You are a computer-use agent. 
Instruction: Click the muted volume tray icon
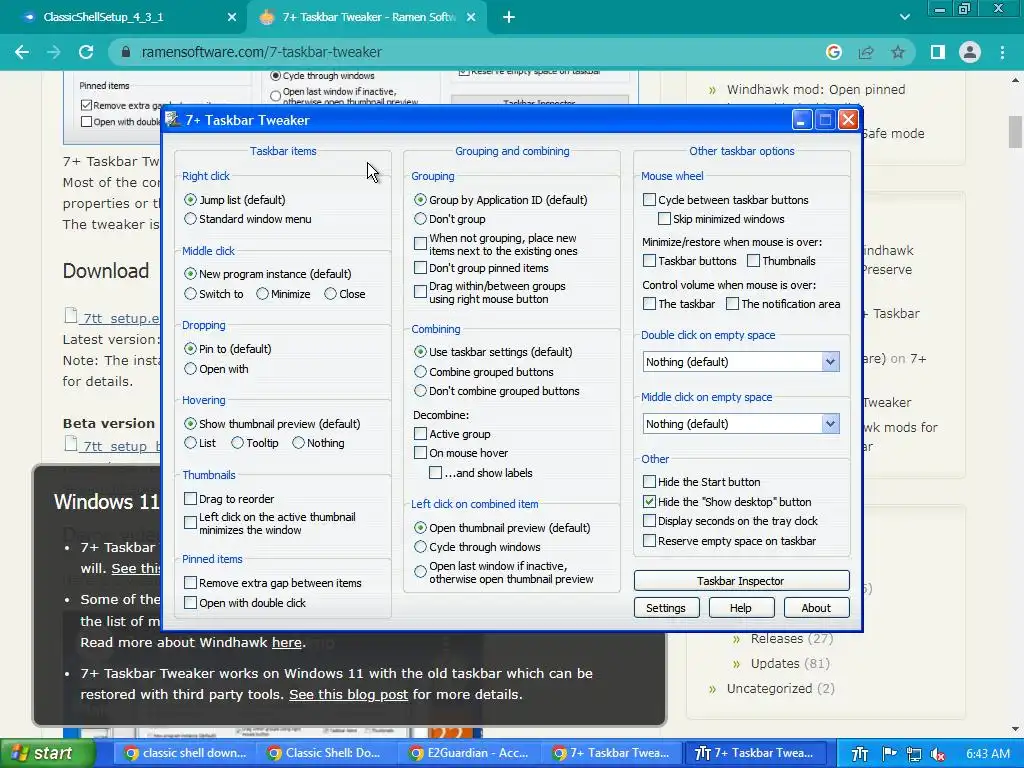coord(938,754)
